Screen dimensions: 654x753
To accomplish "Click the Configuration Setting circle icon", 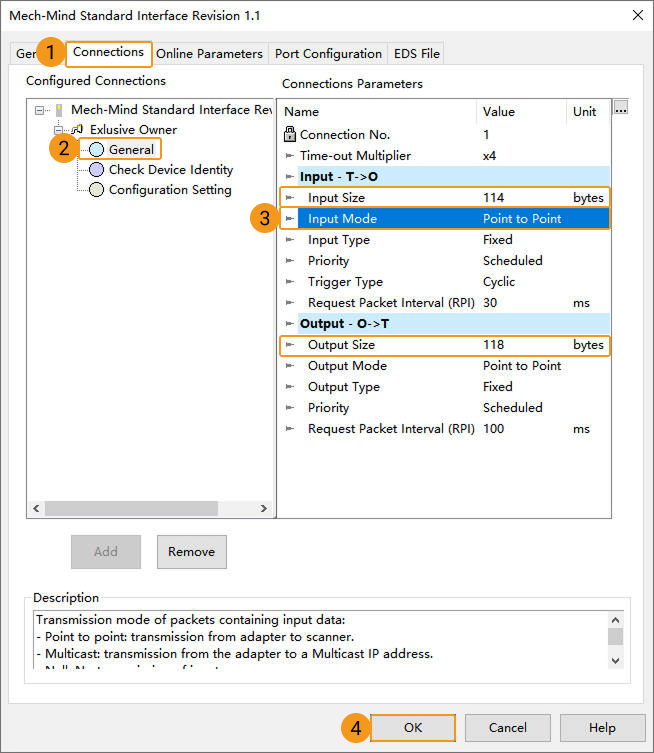I will (x=97, y=190).
